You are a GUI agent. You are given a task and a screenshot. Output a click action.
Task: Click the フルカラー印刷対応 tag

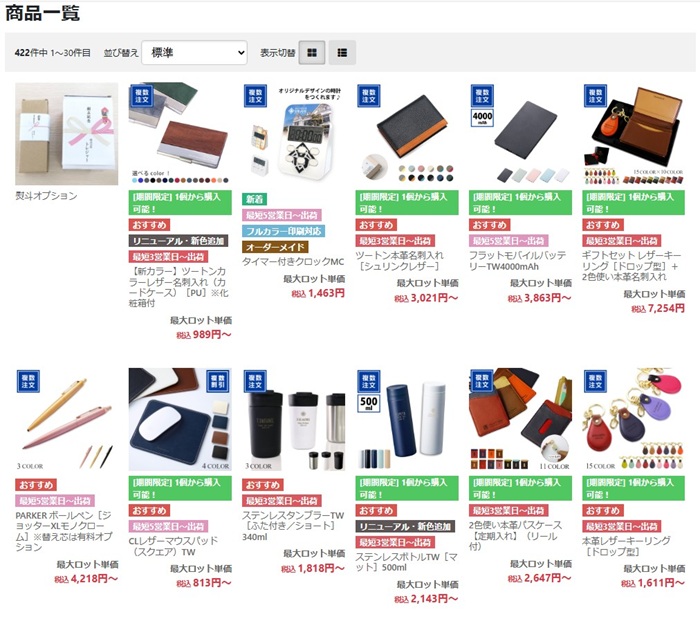(x=283, y=231)
